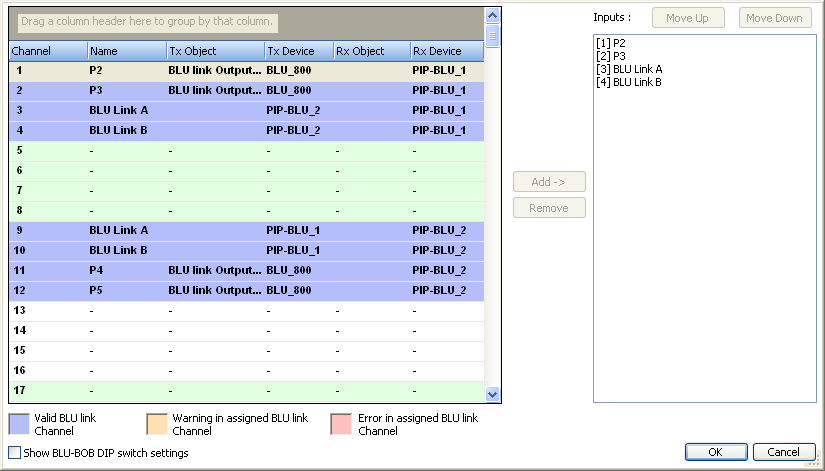This screenshot has height=471, width=825.
Task: Click the Move Up button
Action: pyautogui.click(x=688, y=18)
